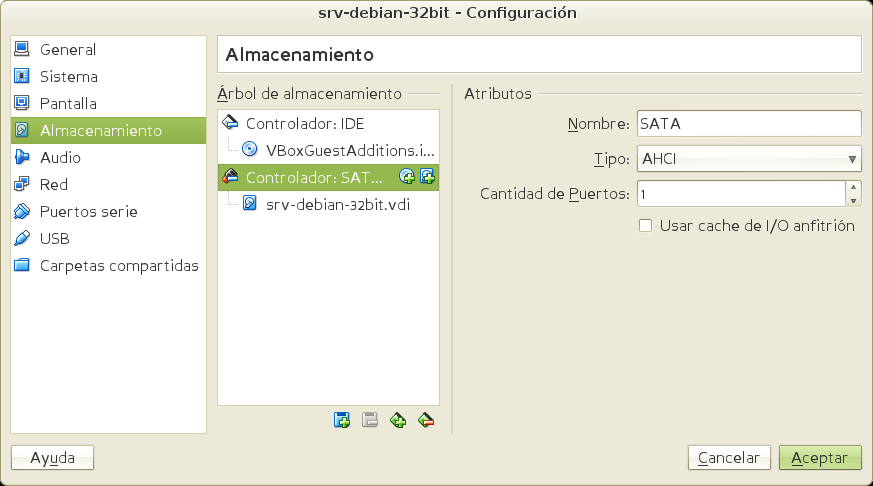Click the remove controller icon below storage tree
This screenshot has height=486, width=873.
pyautogui.click(x=426, y=420)
